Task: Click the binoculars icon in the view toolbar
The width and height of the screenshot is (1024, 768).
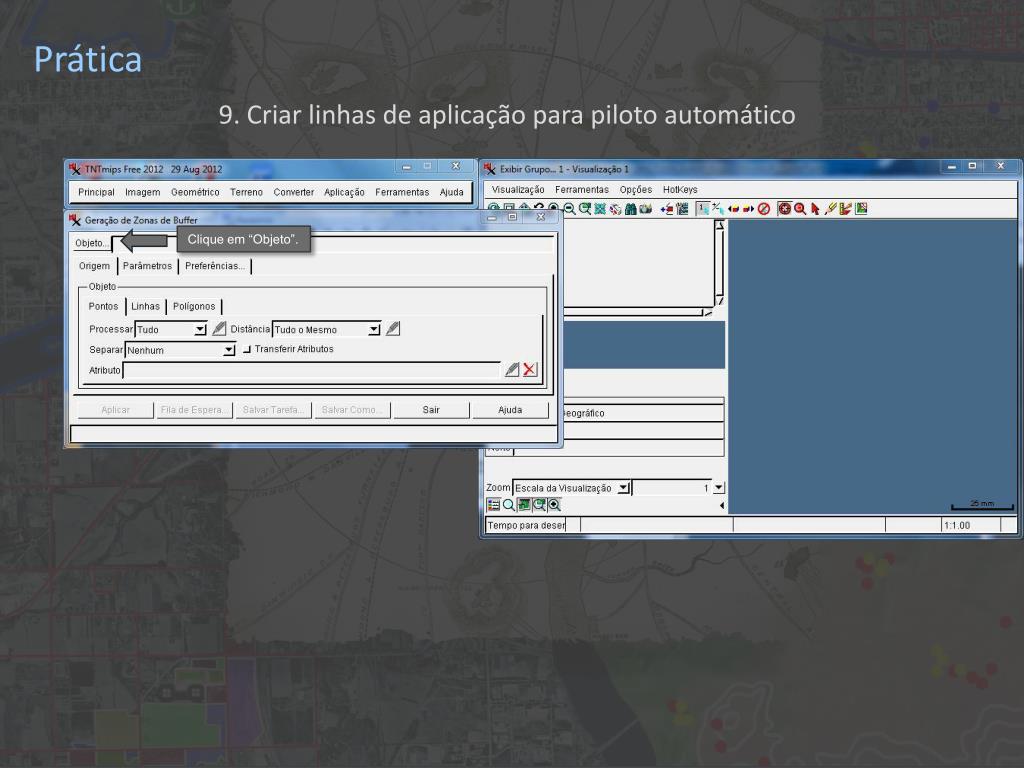Action: pyautogui.click(x=630, y=209)
